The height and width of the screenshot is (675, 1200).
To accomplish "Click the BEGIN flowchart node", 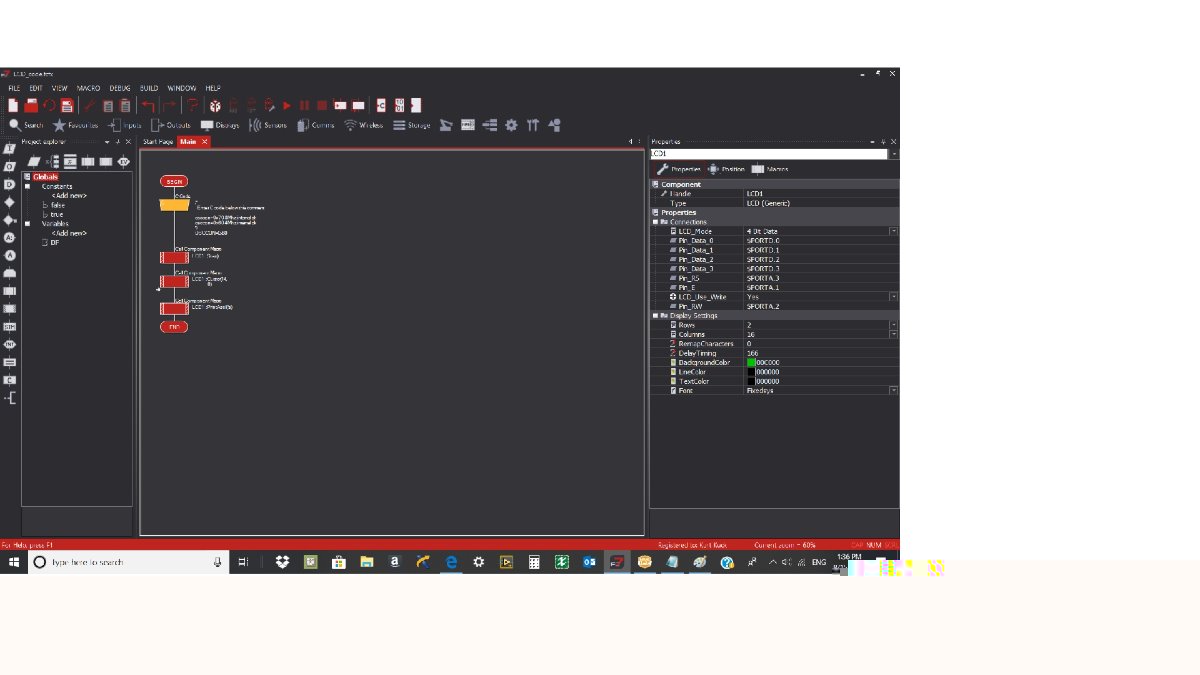I will tap(174, 181).
